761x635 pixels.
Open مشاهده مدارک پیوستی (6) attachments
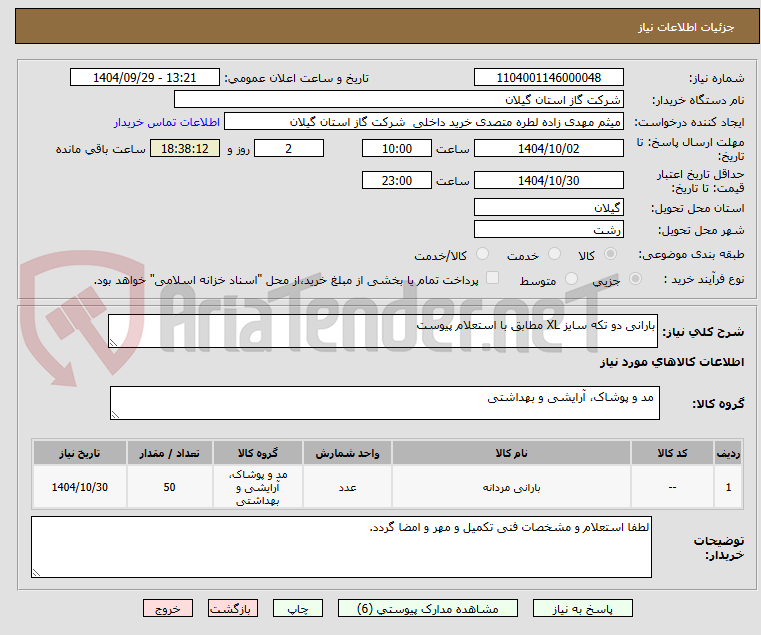pyautogui.click(x=428, y=608)
